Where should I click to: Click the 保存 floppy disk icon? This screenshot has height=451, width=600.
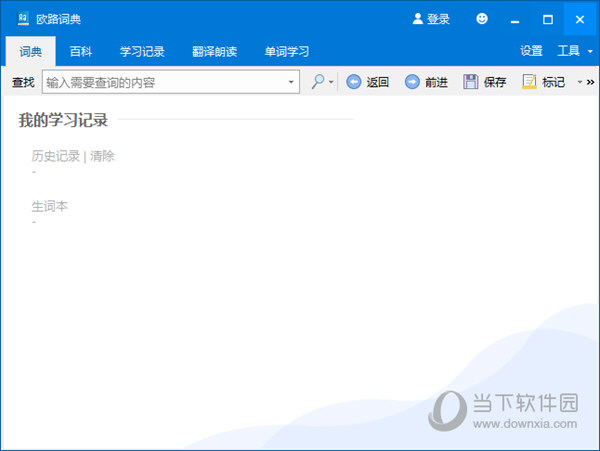(471, 82)
